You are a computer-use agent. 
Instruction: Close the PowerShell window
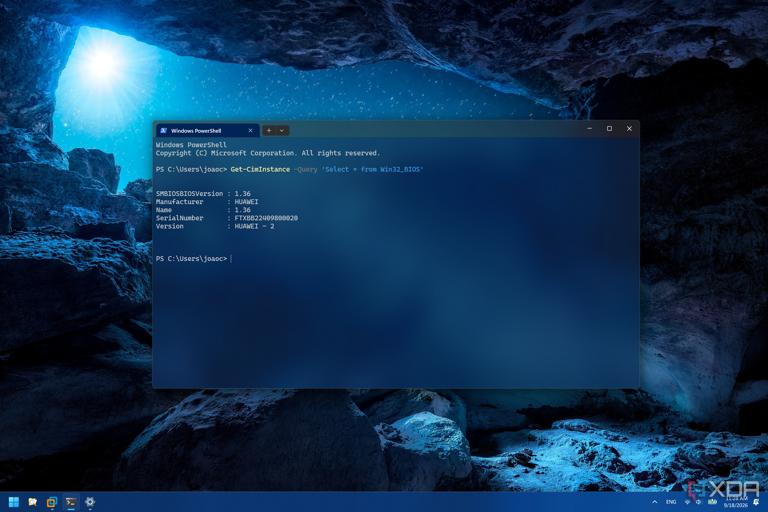[629, 129]
